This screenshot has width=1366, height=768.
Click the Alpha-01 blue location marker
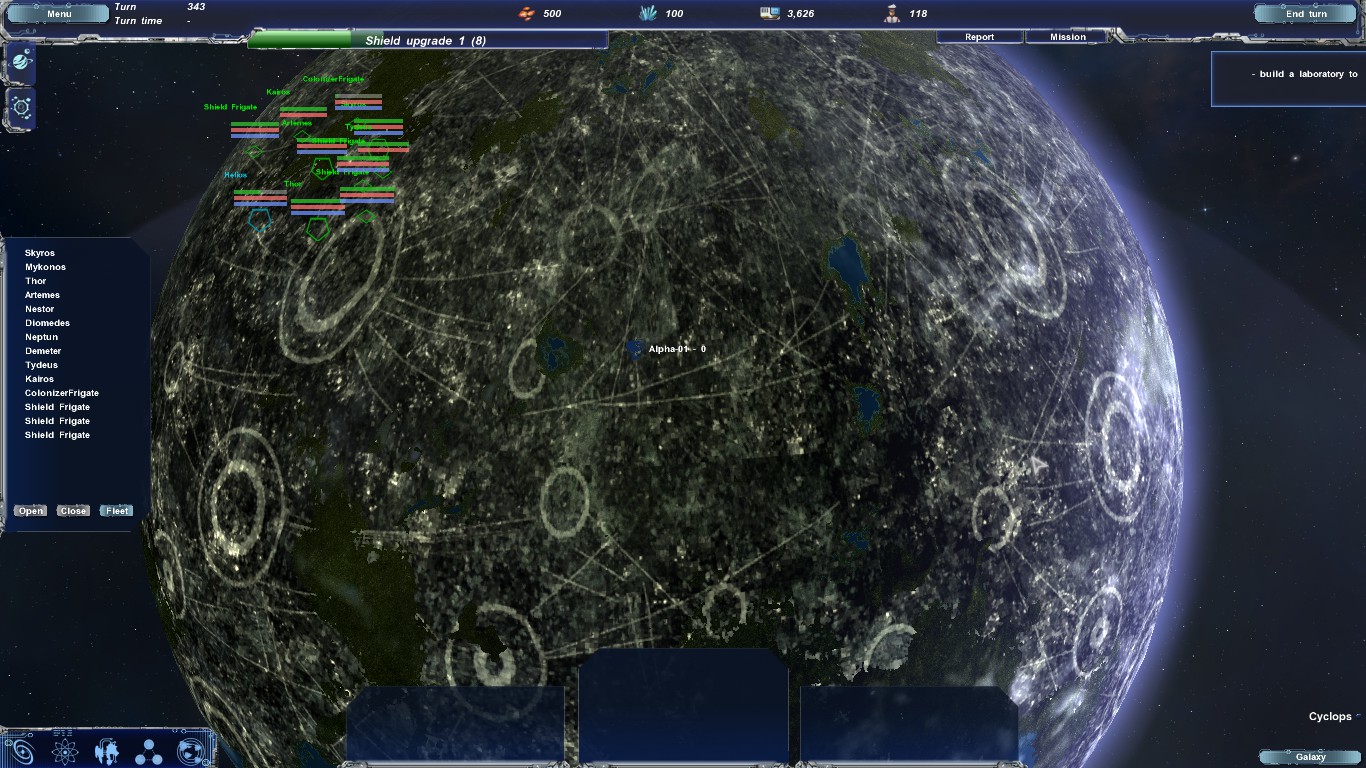point(635,349)
